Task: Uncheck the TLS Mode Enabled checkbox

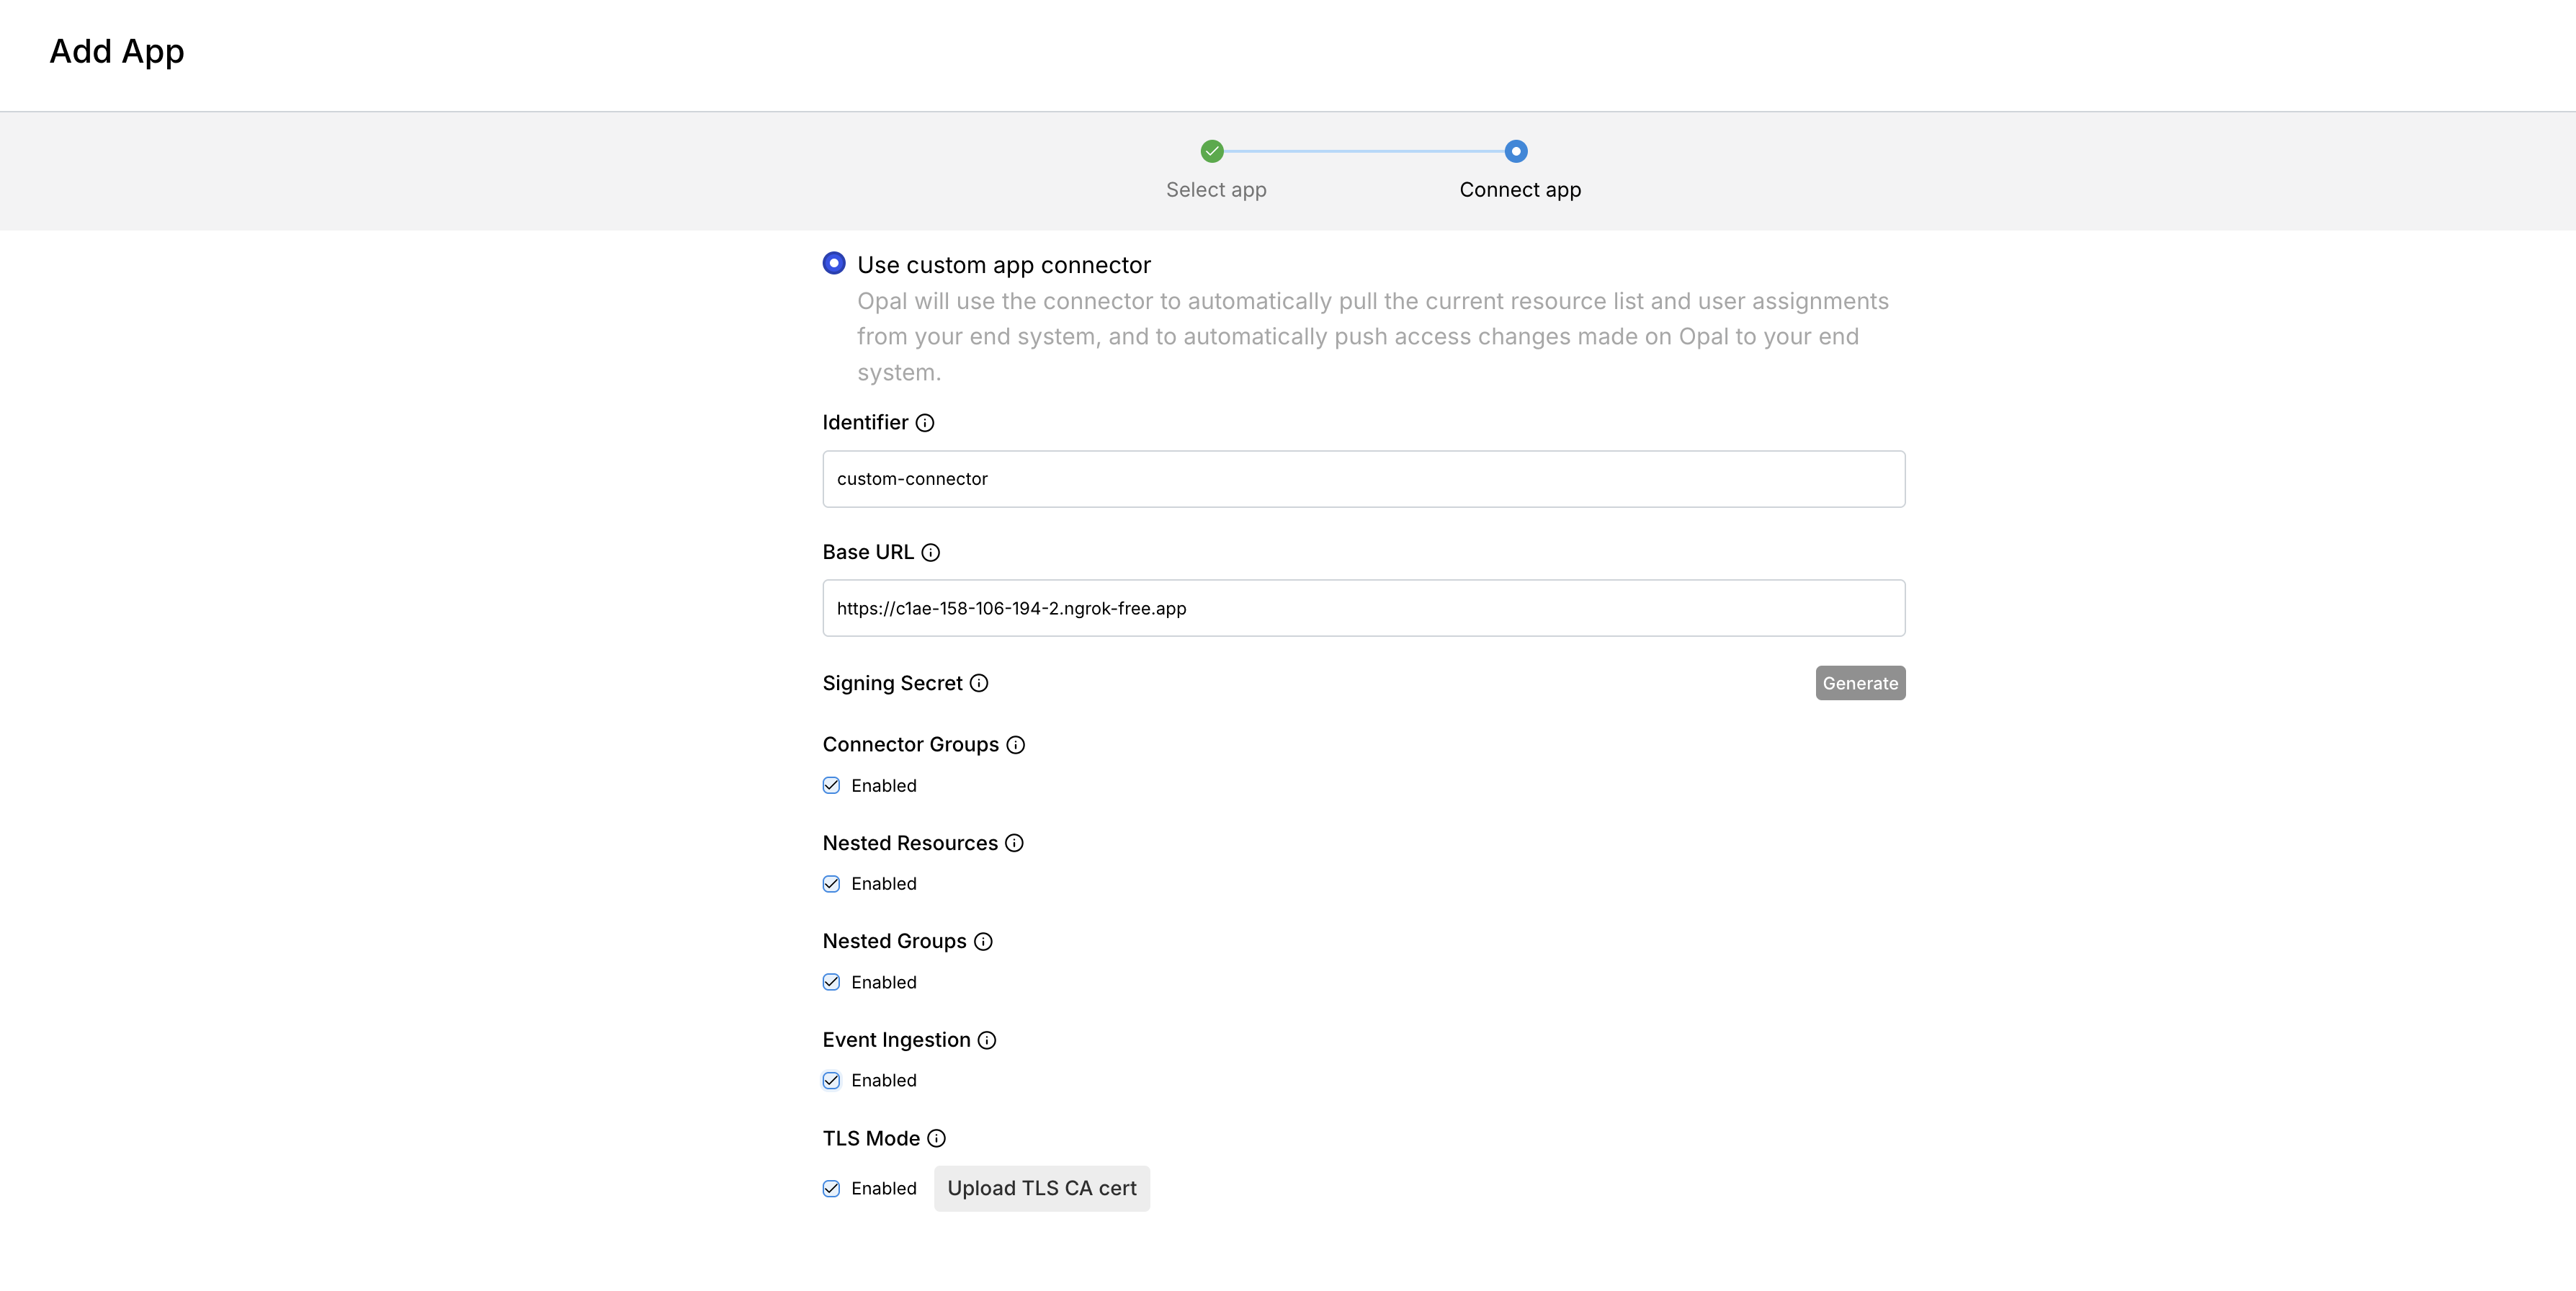Action: pyautogui.click(x=831, y=1189)
